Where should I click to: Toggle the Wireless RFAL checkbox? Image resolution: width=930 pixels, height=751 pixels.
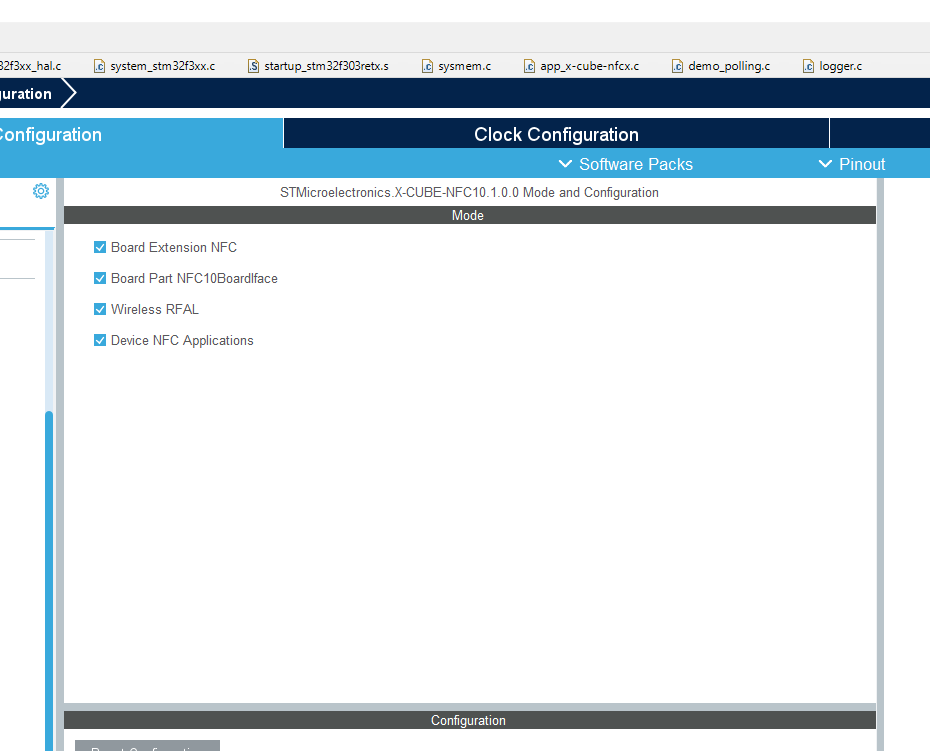[x=100, y=308]
